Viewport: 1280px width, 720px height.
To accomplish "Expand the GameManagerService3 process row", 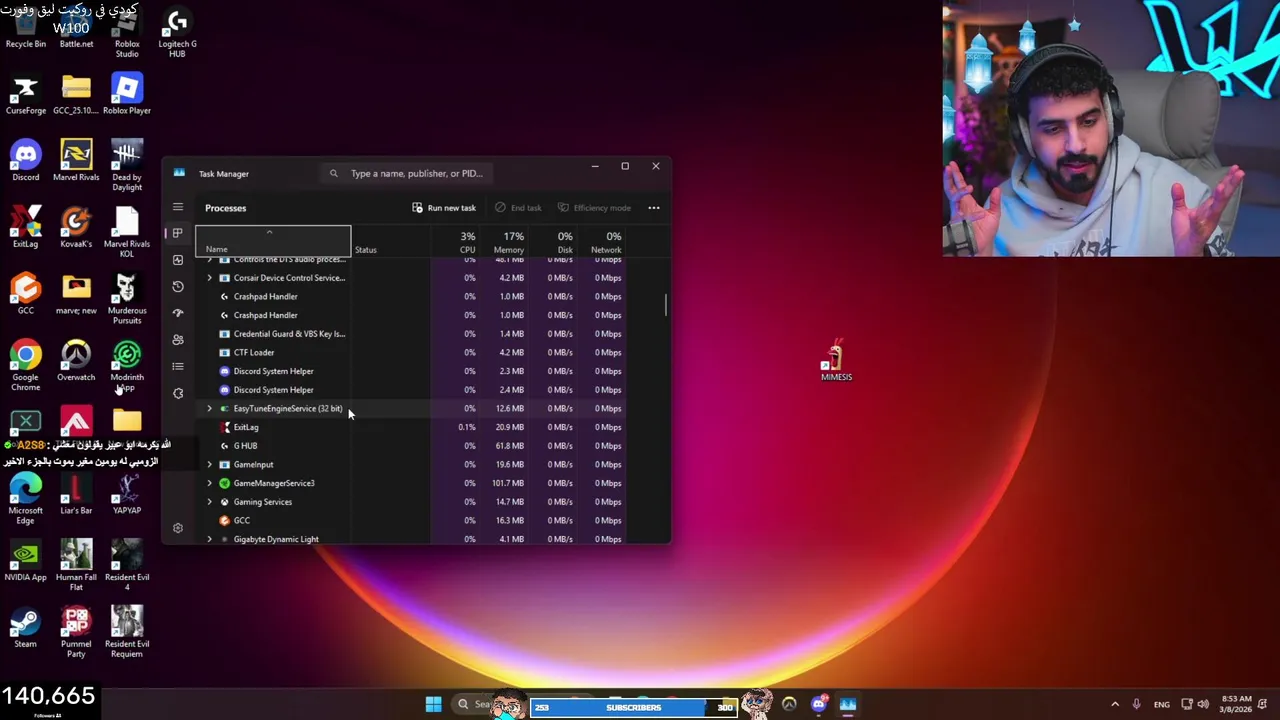I will click(210, 483).
